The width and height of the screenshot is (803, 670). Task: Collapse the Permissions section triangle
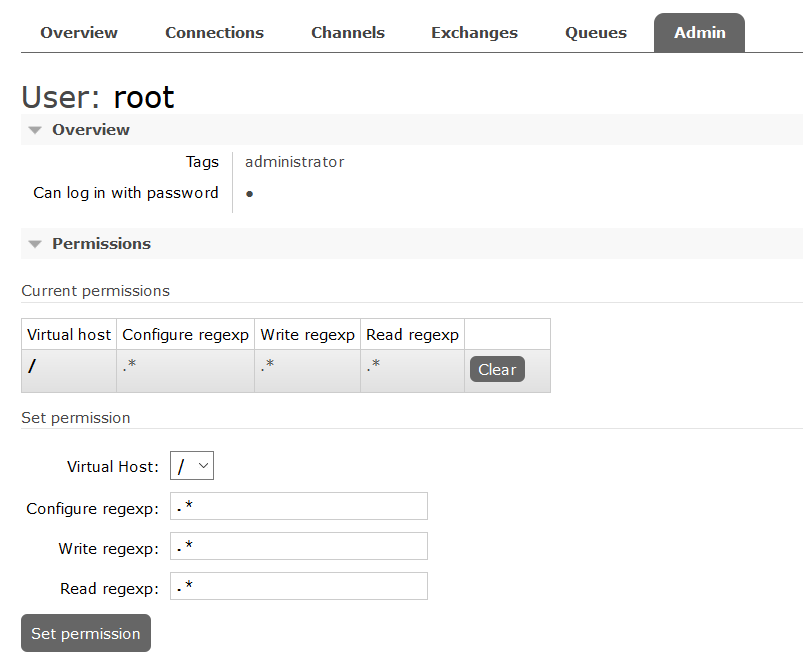(35, 244)
